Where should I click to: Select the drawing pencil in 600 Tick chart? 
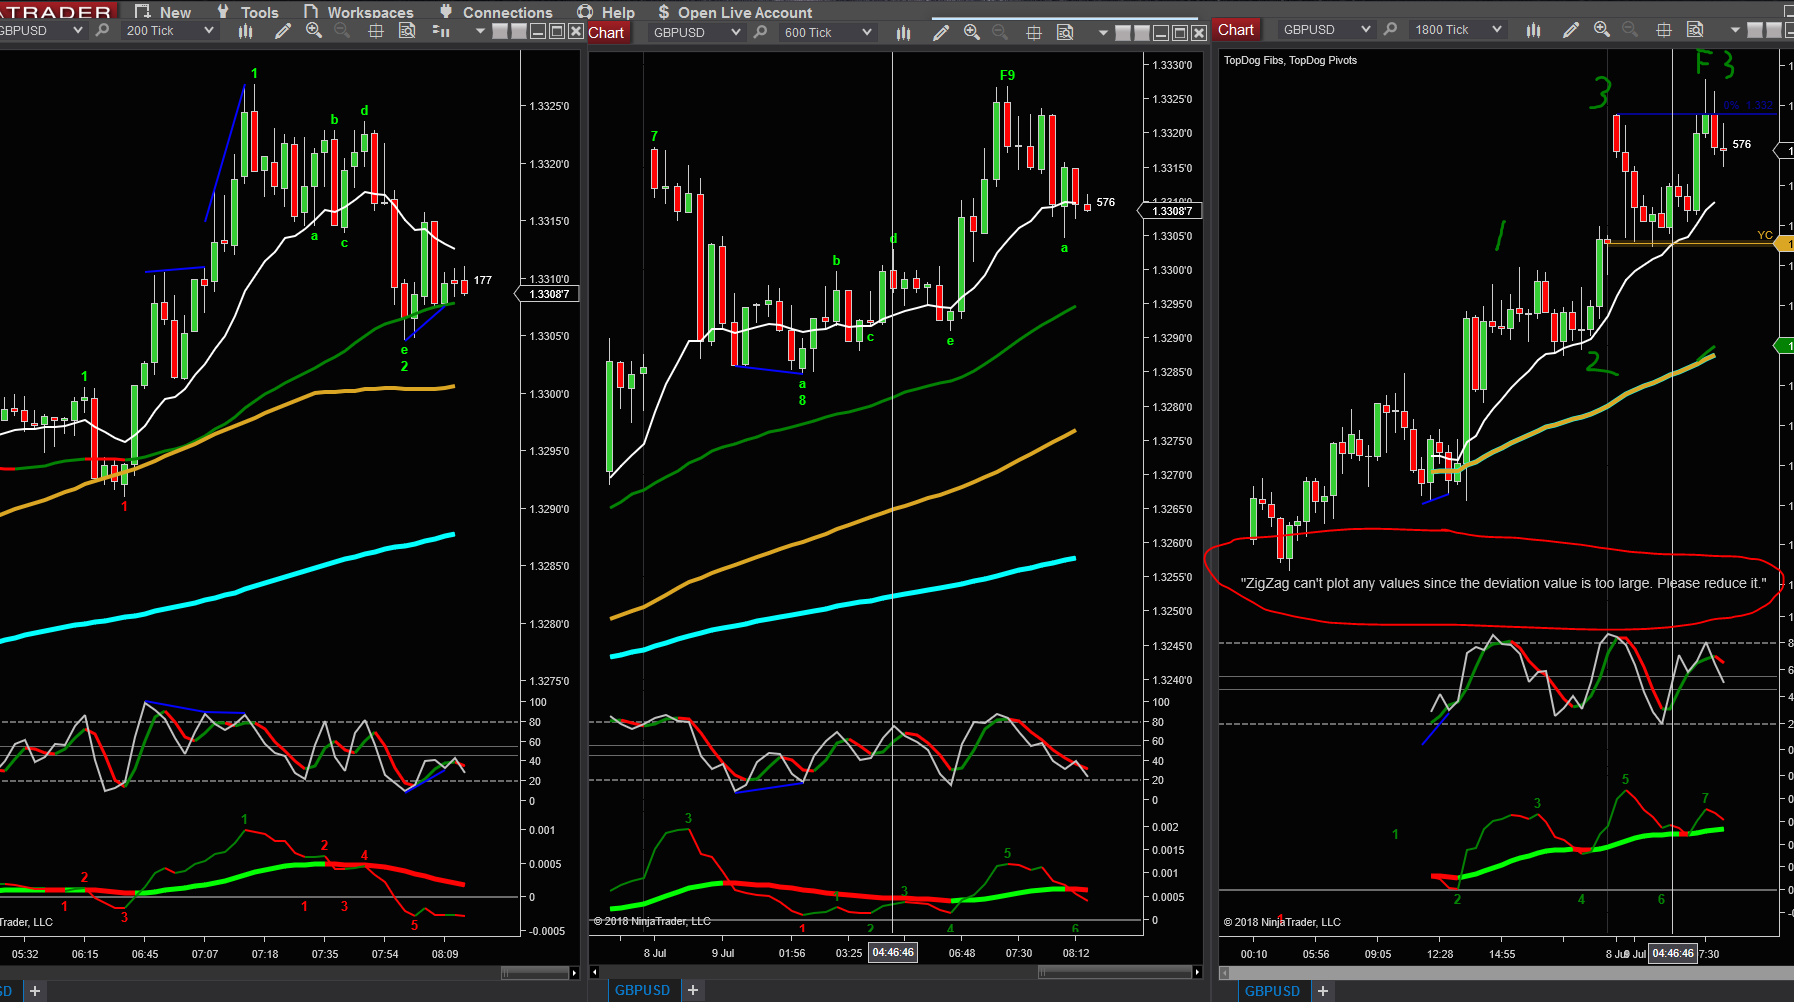pyautogui.click(x=941, y=33)
